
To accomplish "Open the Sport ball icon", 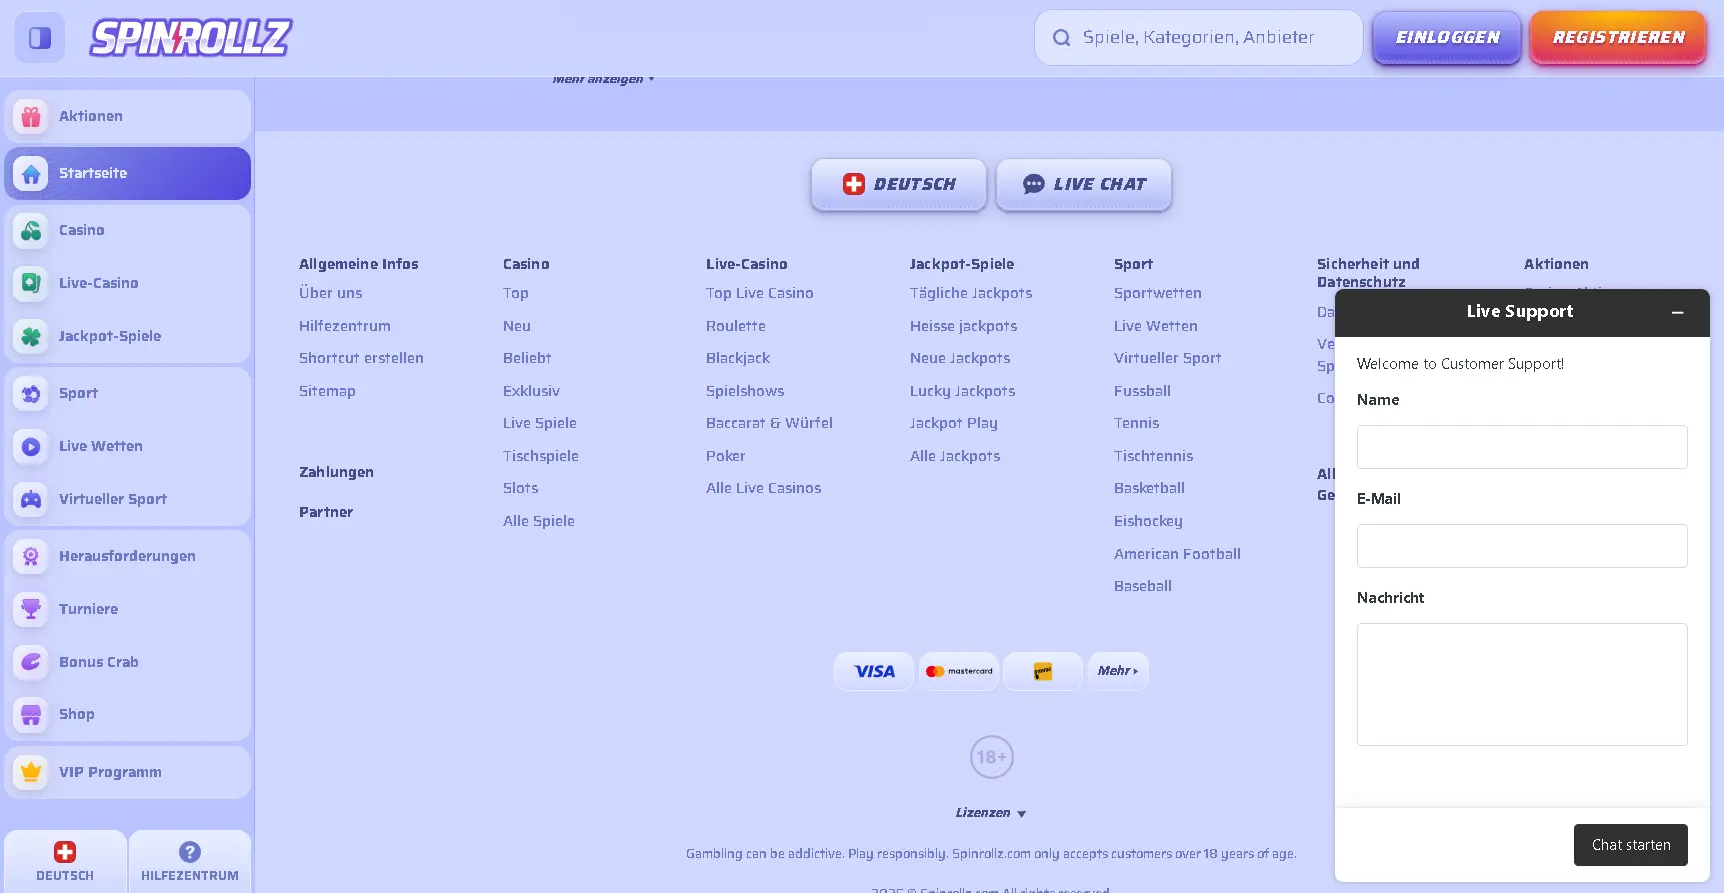I will pos(31,394).
